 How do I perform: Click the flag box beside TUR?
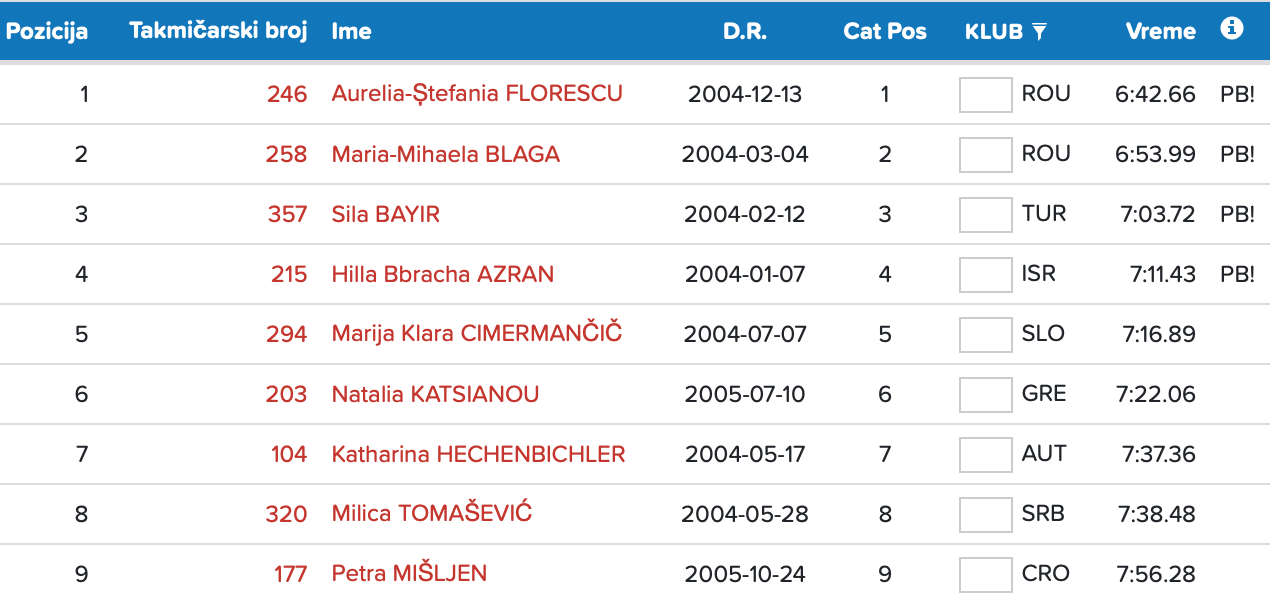click(x=985, y=215)
